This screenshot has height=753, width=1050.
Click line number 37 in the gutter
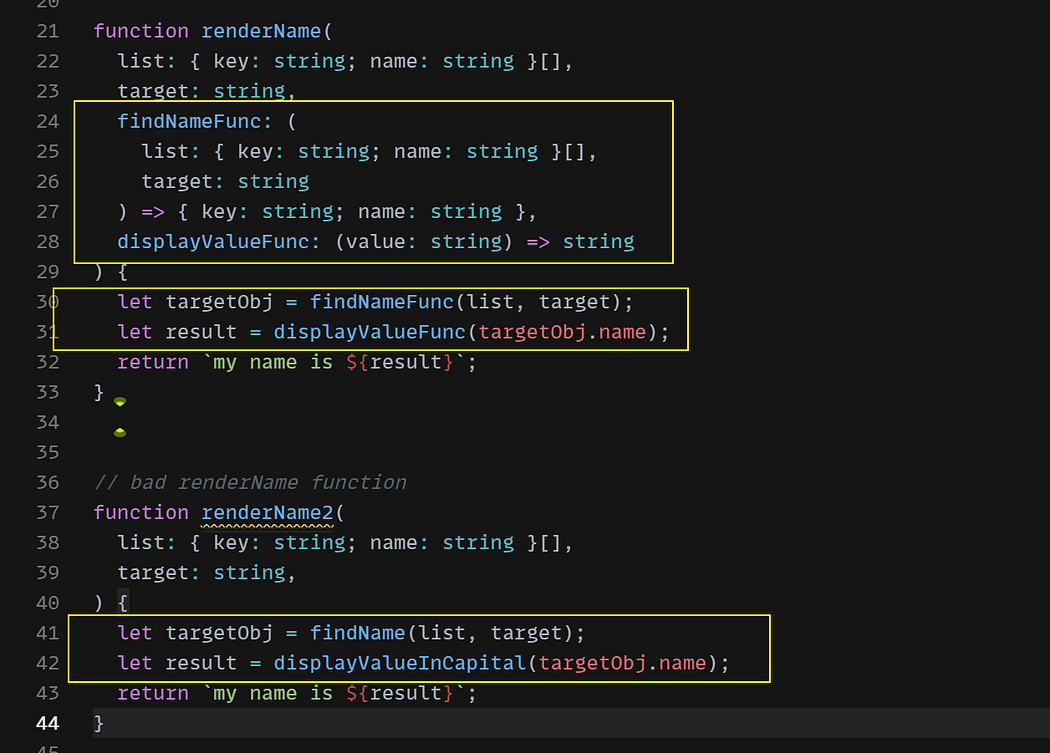48,512
